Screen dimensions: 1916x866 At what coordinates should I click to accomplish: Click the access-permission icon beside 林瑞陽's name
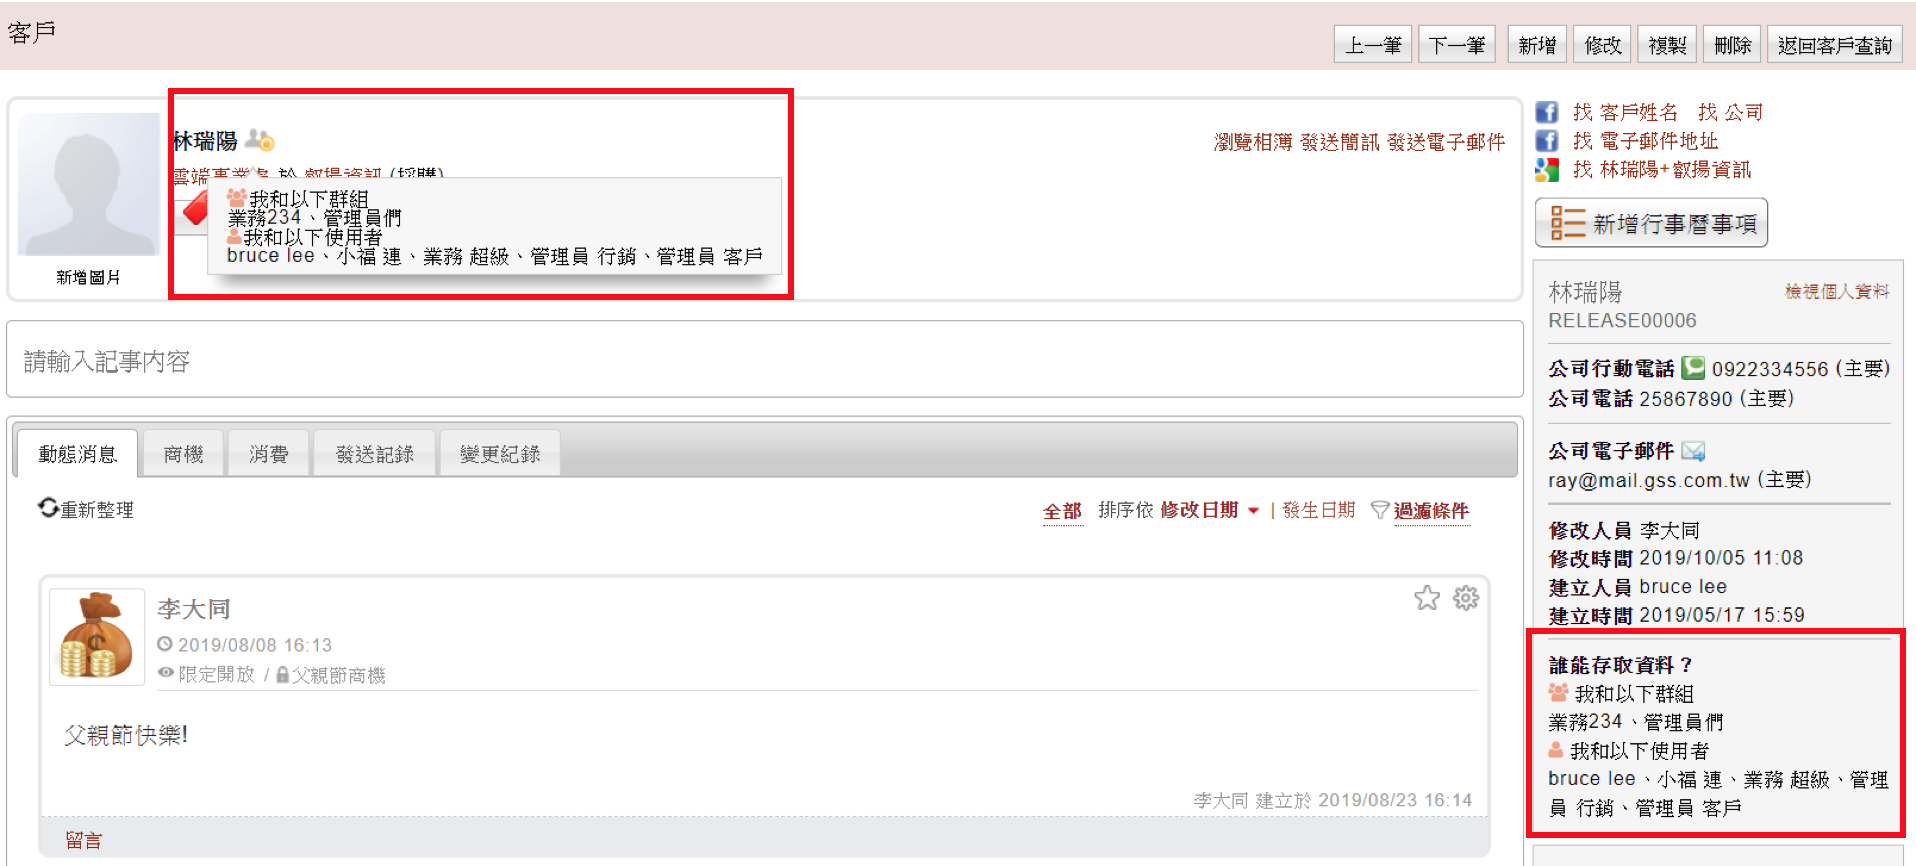[260, 140]
